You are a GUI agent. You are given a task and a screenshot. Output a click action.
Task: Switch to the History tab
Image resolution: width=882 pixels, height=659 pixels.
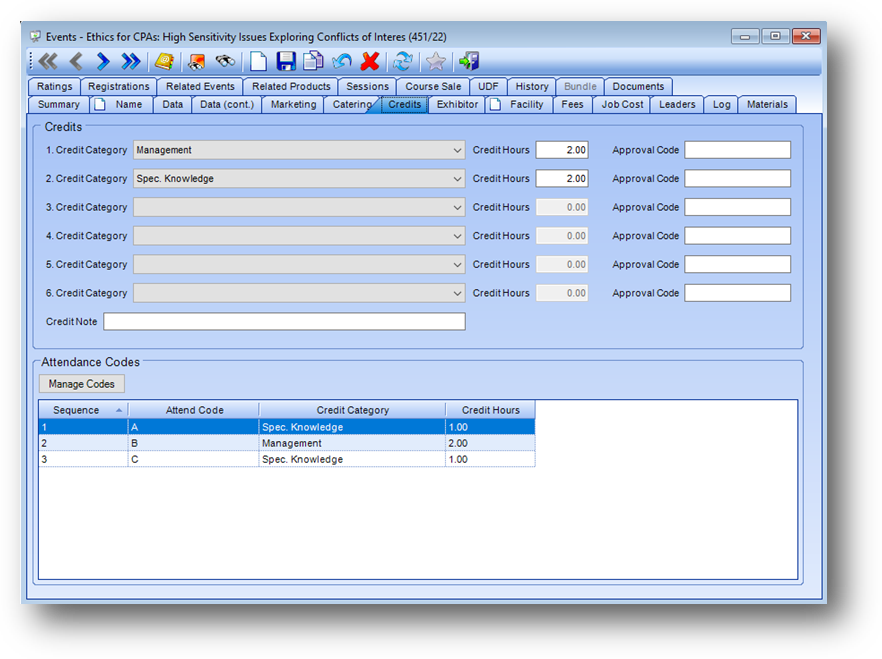tap(532, 87)
